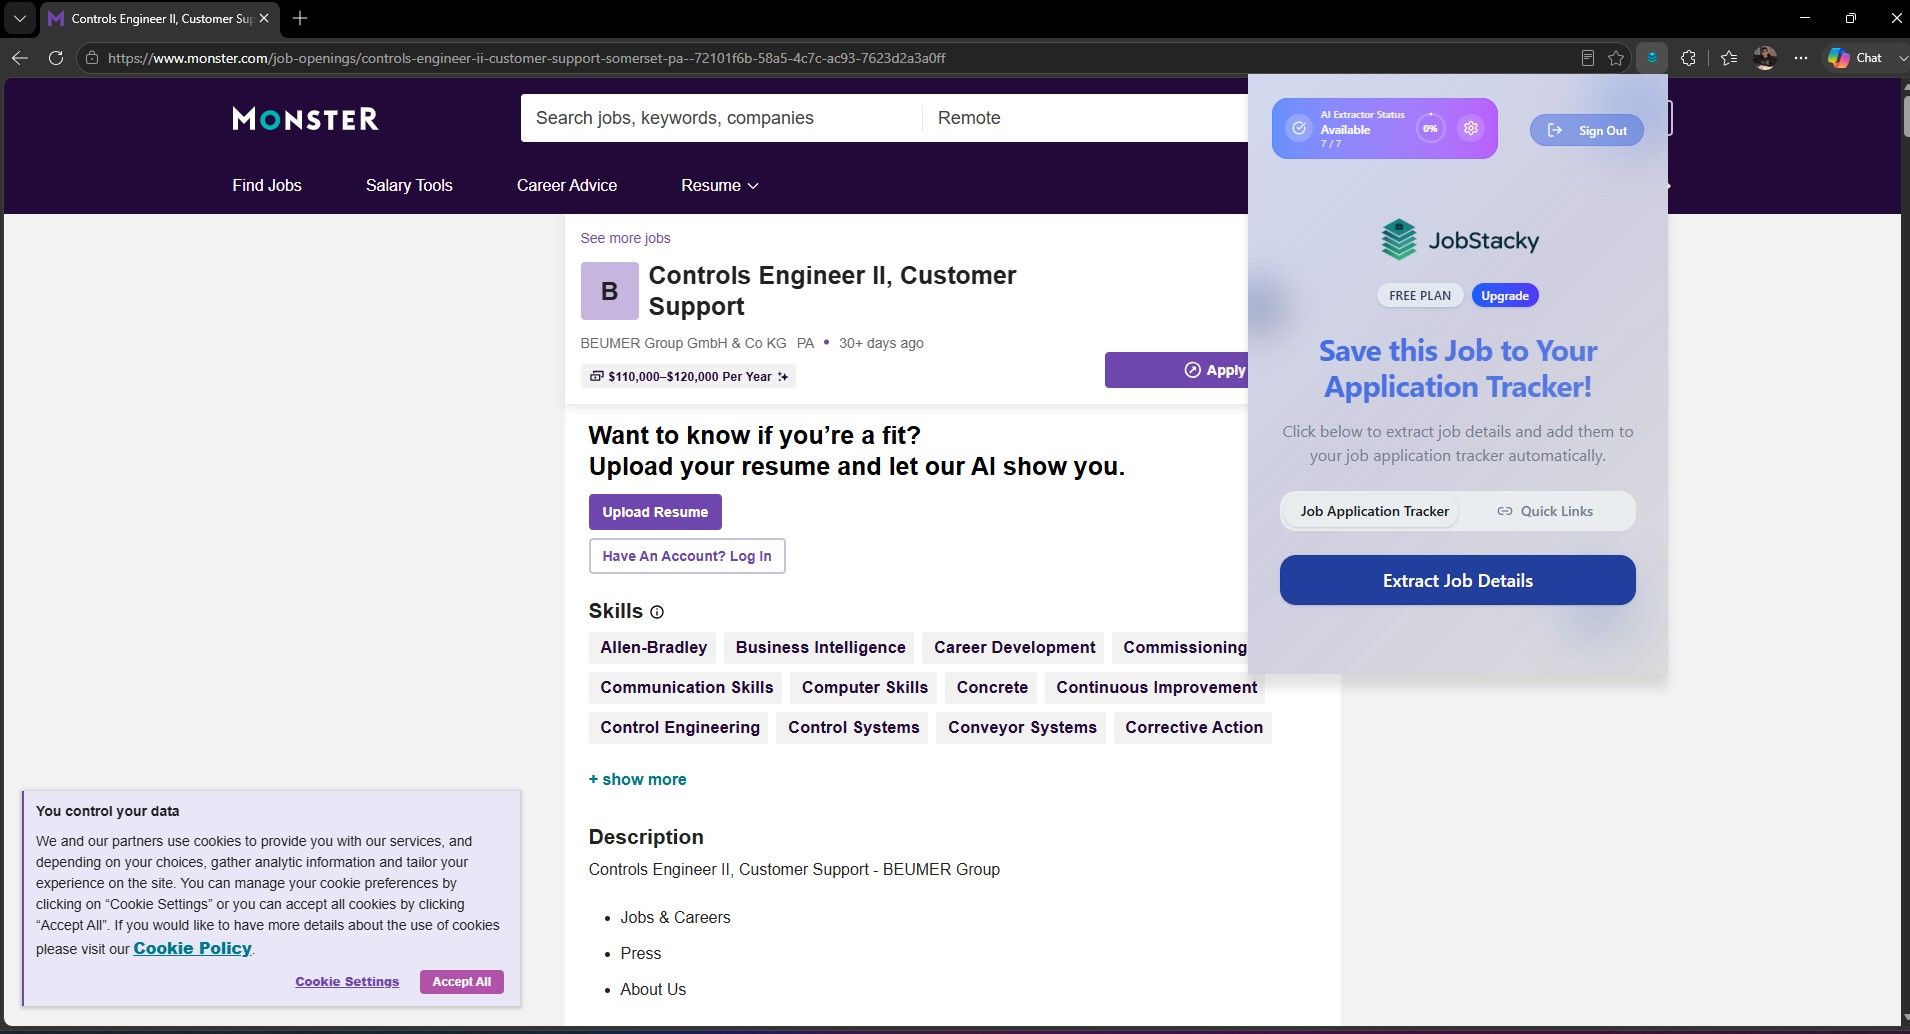Open Cookie Settings
The width and height of the screenshot is (1910, 1034).
tap(347, 982)
